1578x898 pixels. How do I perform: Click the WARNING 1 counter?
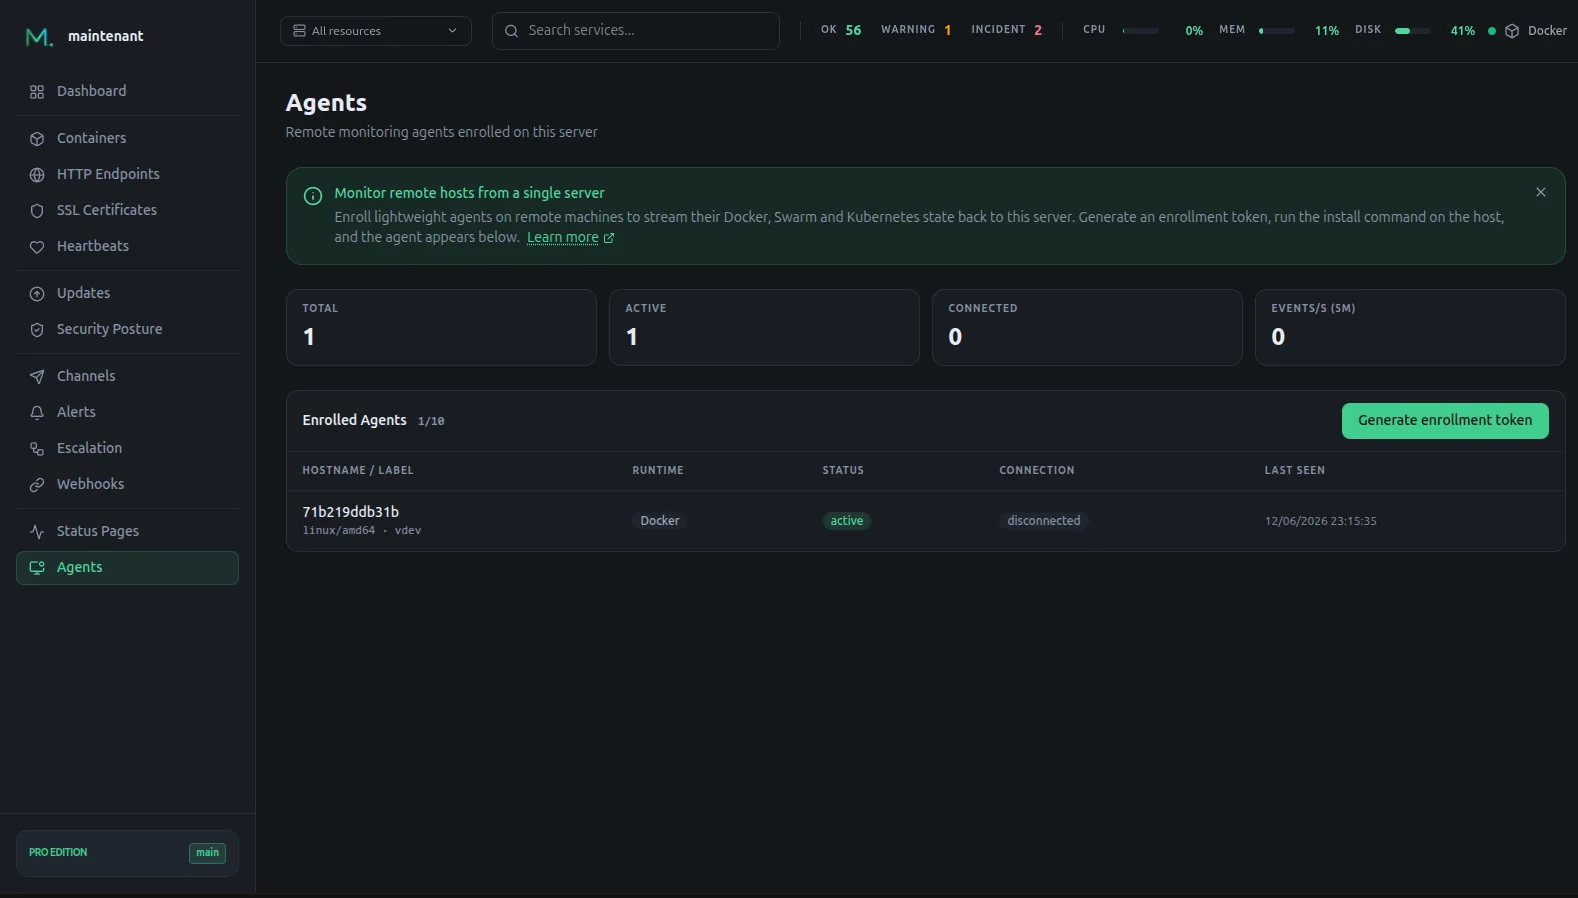(x=916, y=30)
